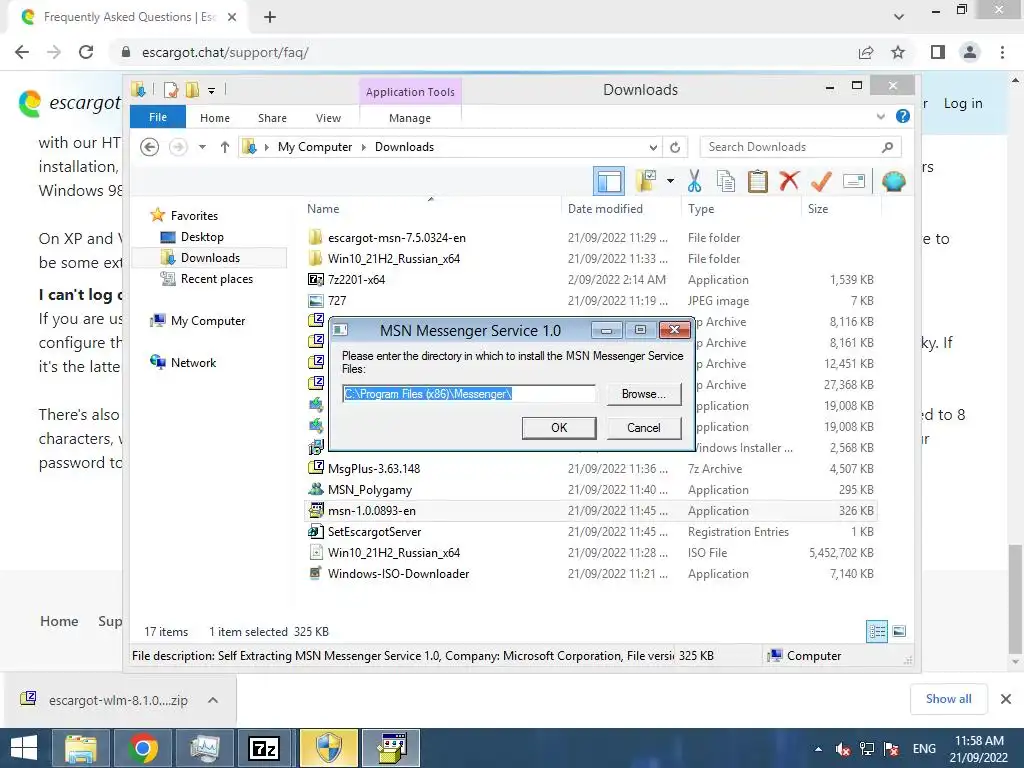Switch to the Share ribbon tab

coord(272,118)
